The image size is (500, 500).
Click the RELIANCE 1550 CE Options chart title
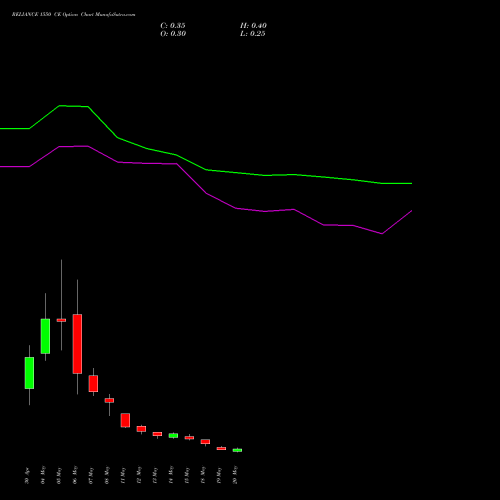73,15
